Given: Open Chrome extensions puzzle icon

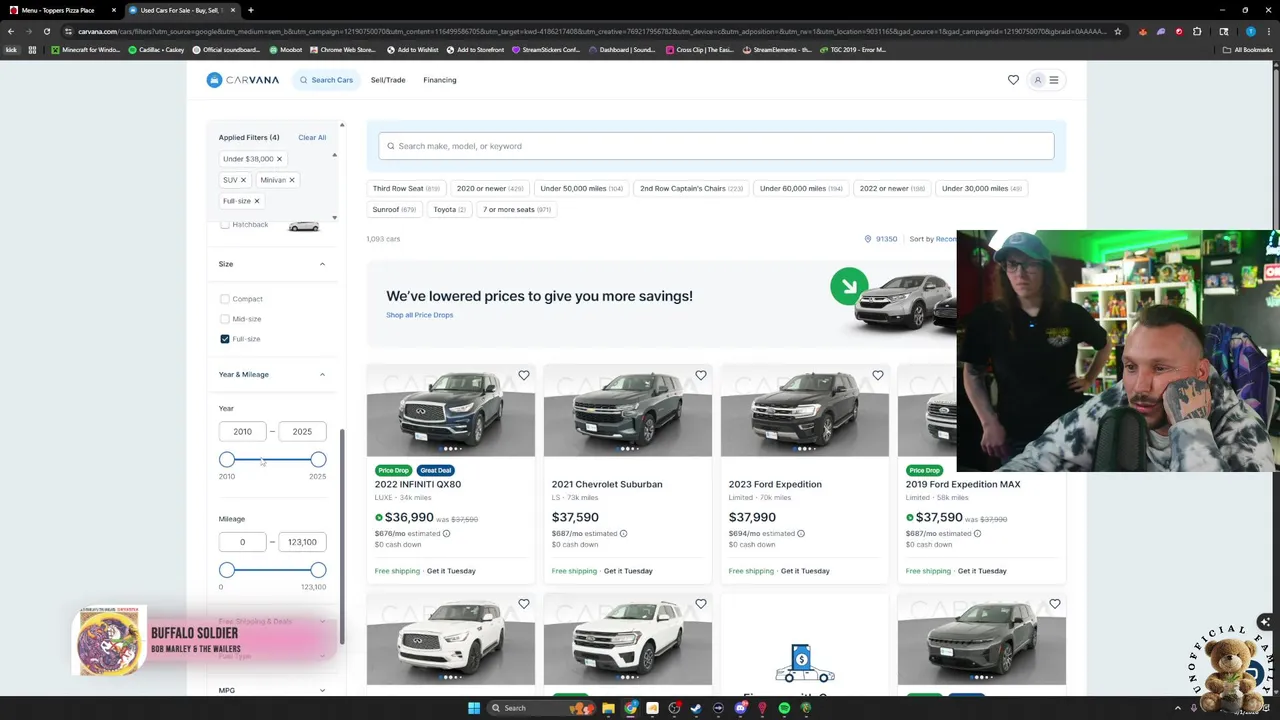Looking at the screenshot, I should click(1196, 31).
